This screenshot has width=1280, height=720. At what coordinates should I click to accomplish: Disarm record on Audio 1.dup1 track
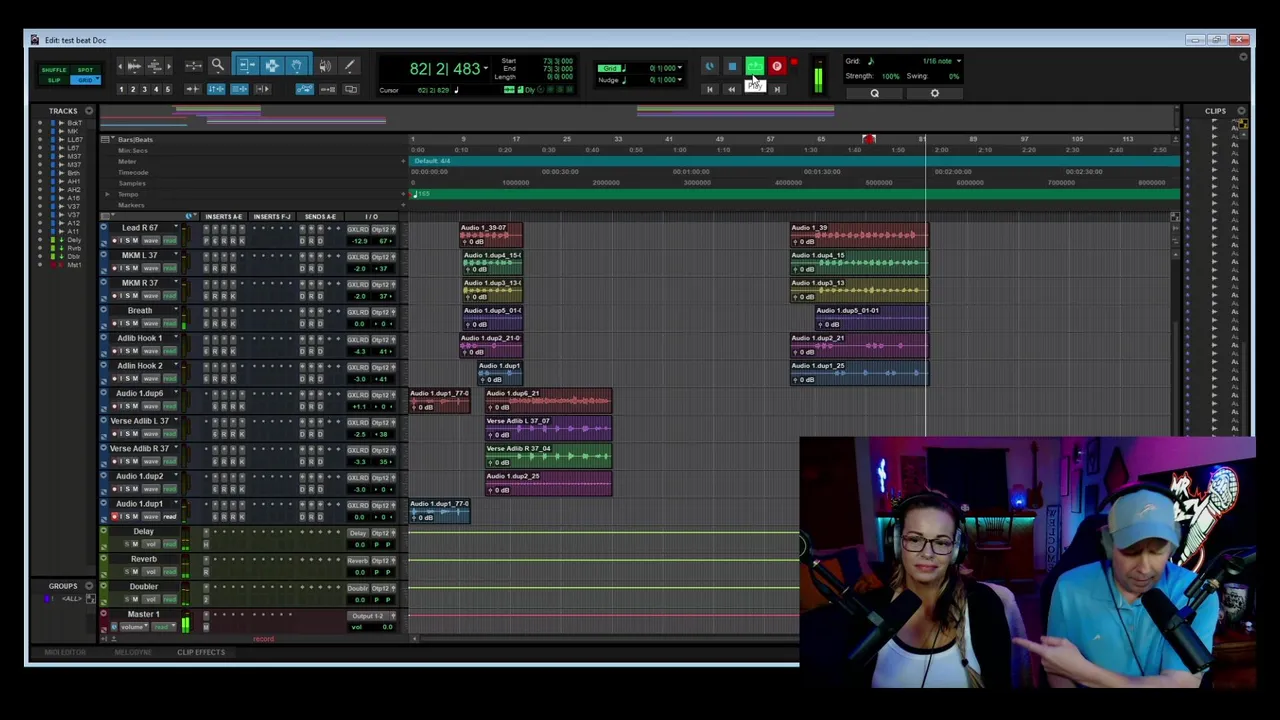coord(115,517)
